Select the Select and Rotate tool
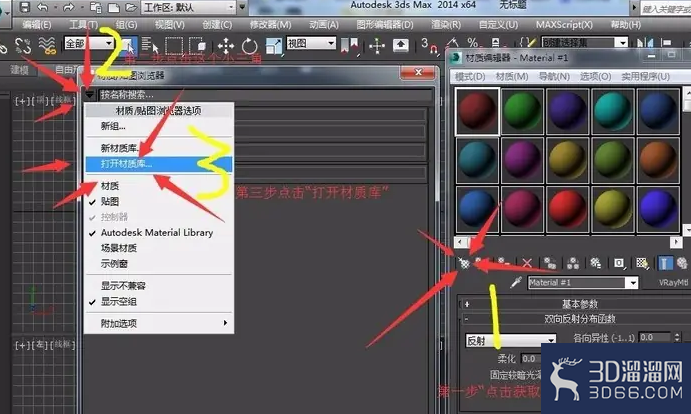The image size is (691, 414). tap(249, 45)
